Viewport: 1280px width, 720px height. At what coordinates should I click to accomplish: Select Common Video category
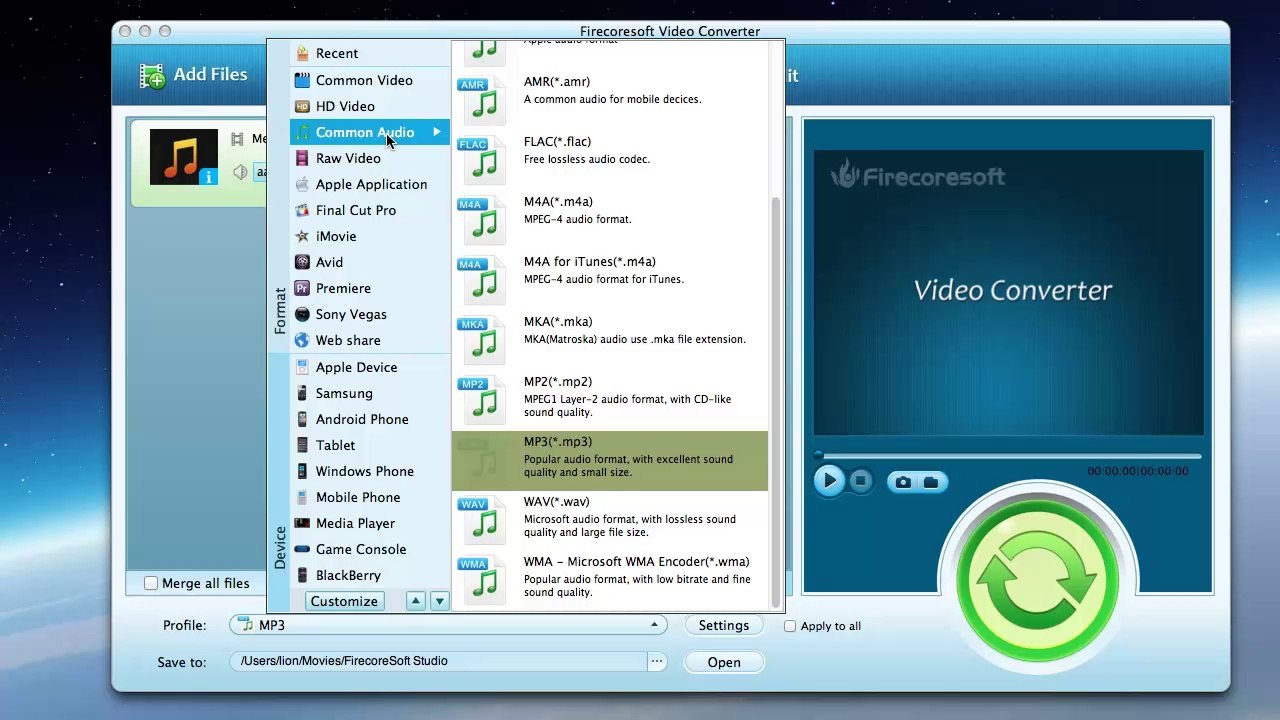click(370, 80)
